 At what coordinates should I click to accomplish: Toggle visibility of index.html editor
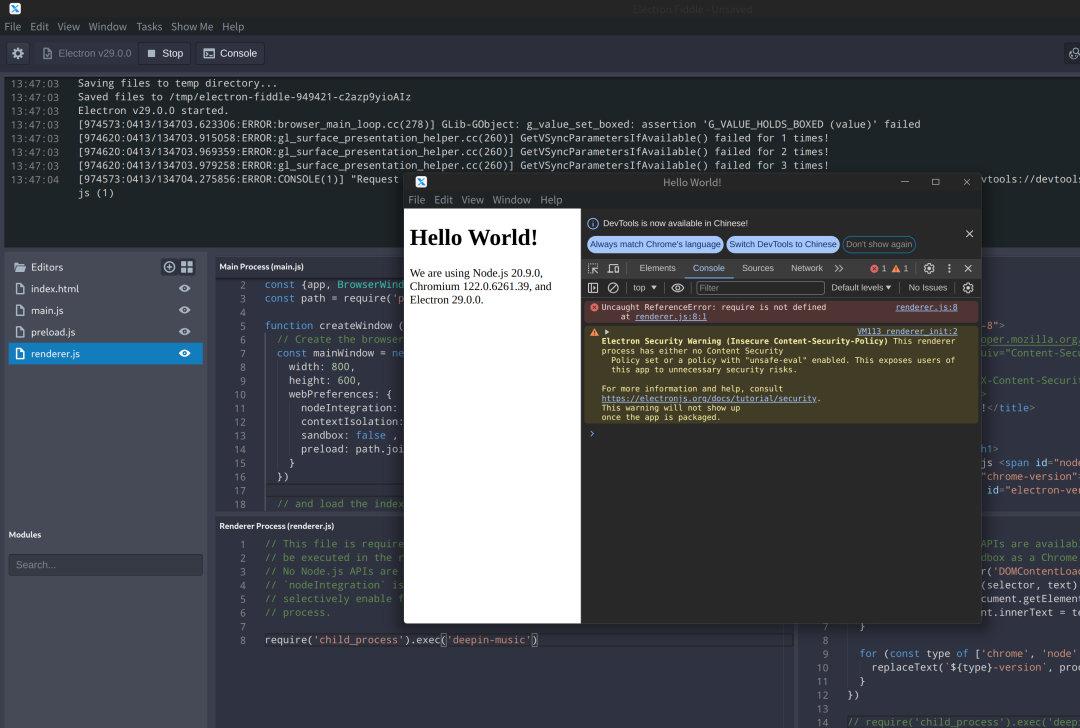(x=185, y=289)
